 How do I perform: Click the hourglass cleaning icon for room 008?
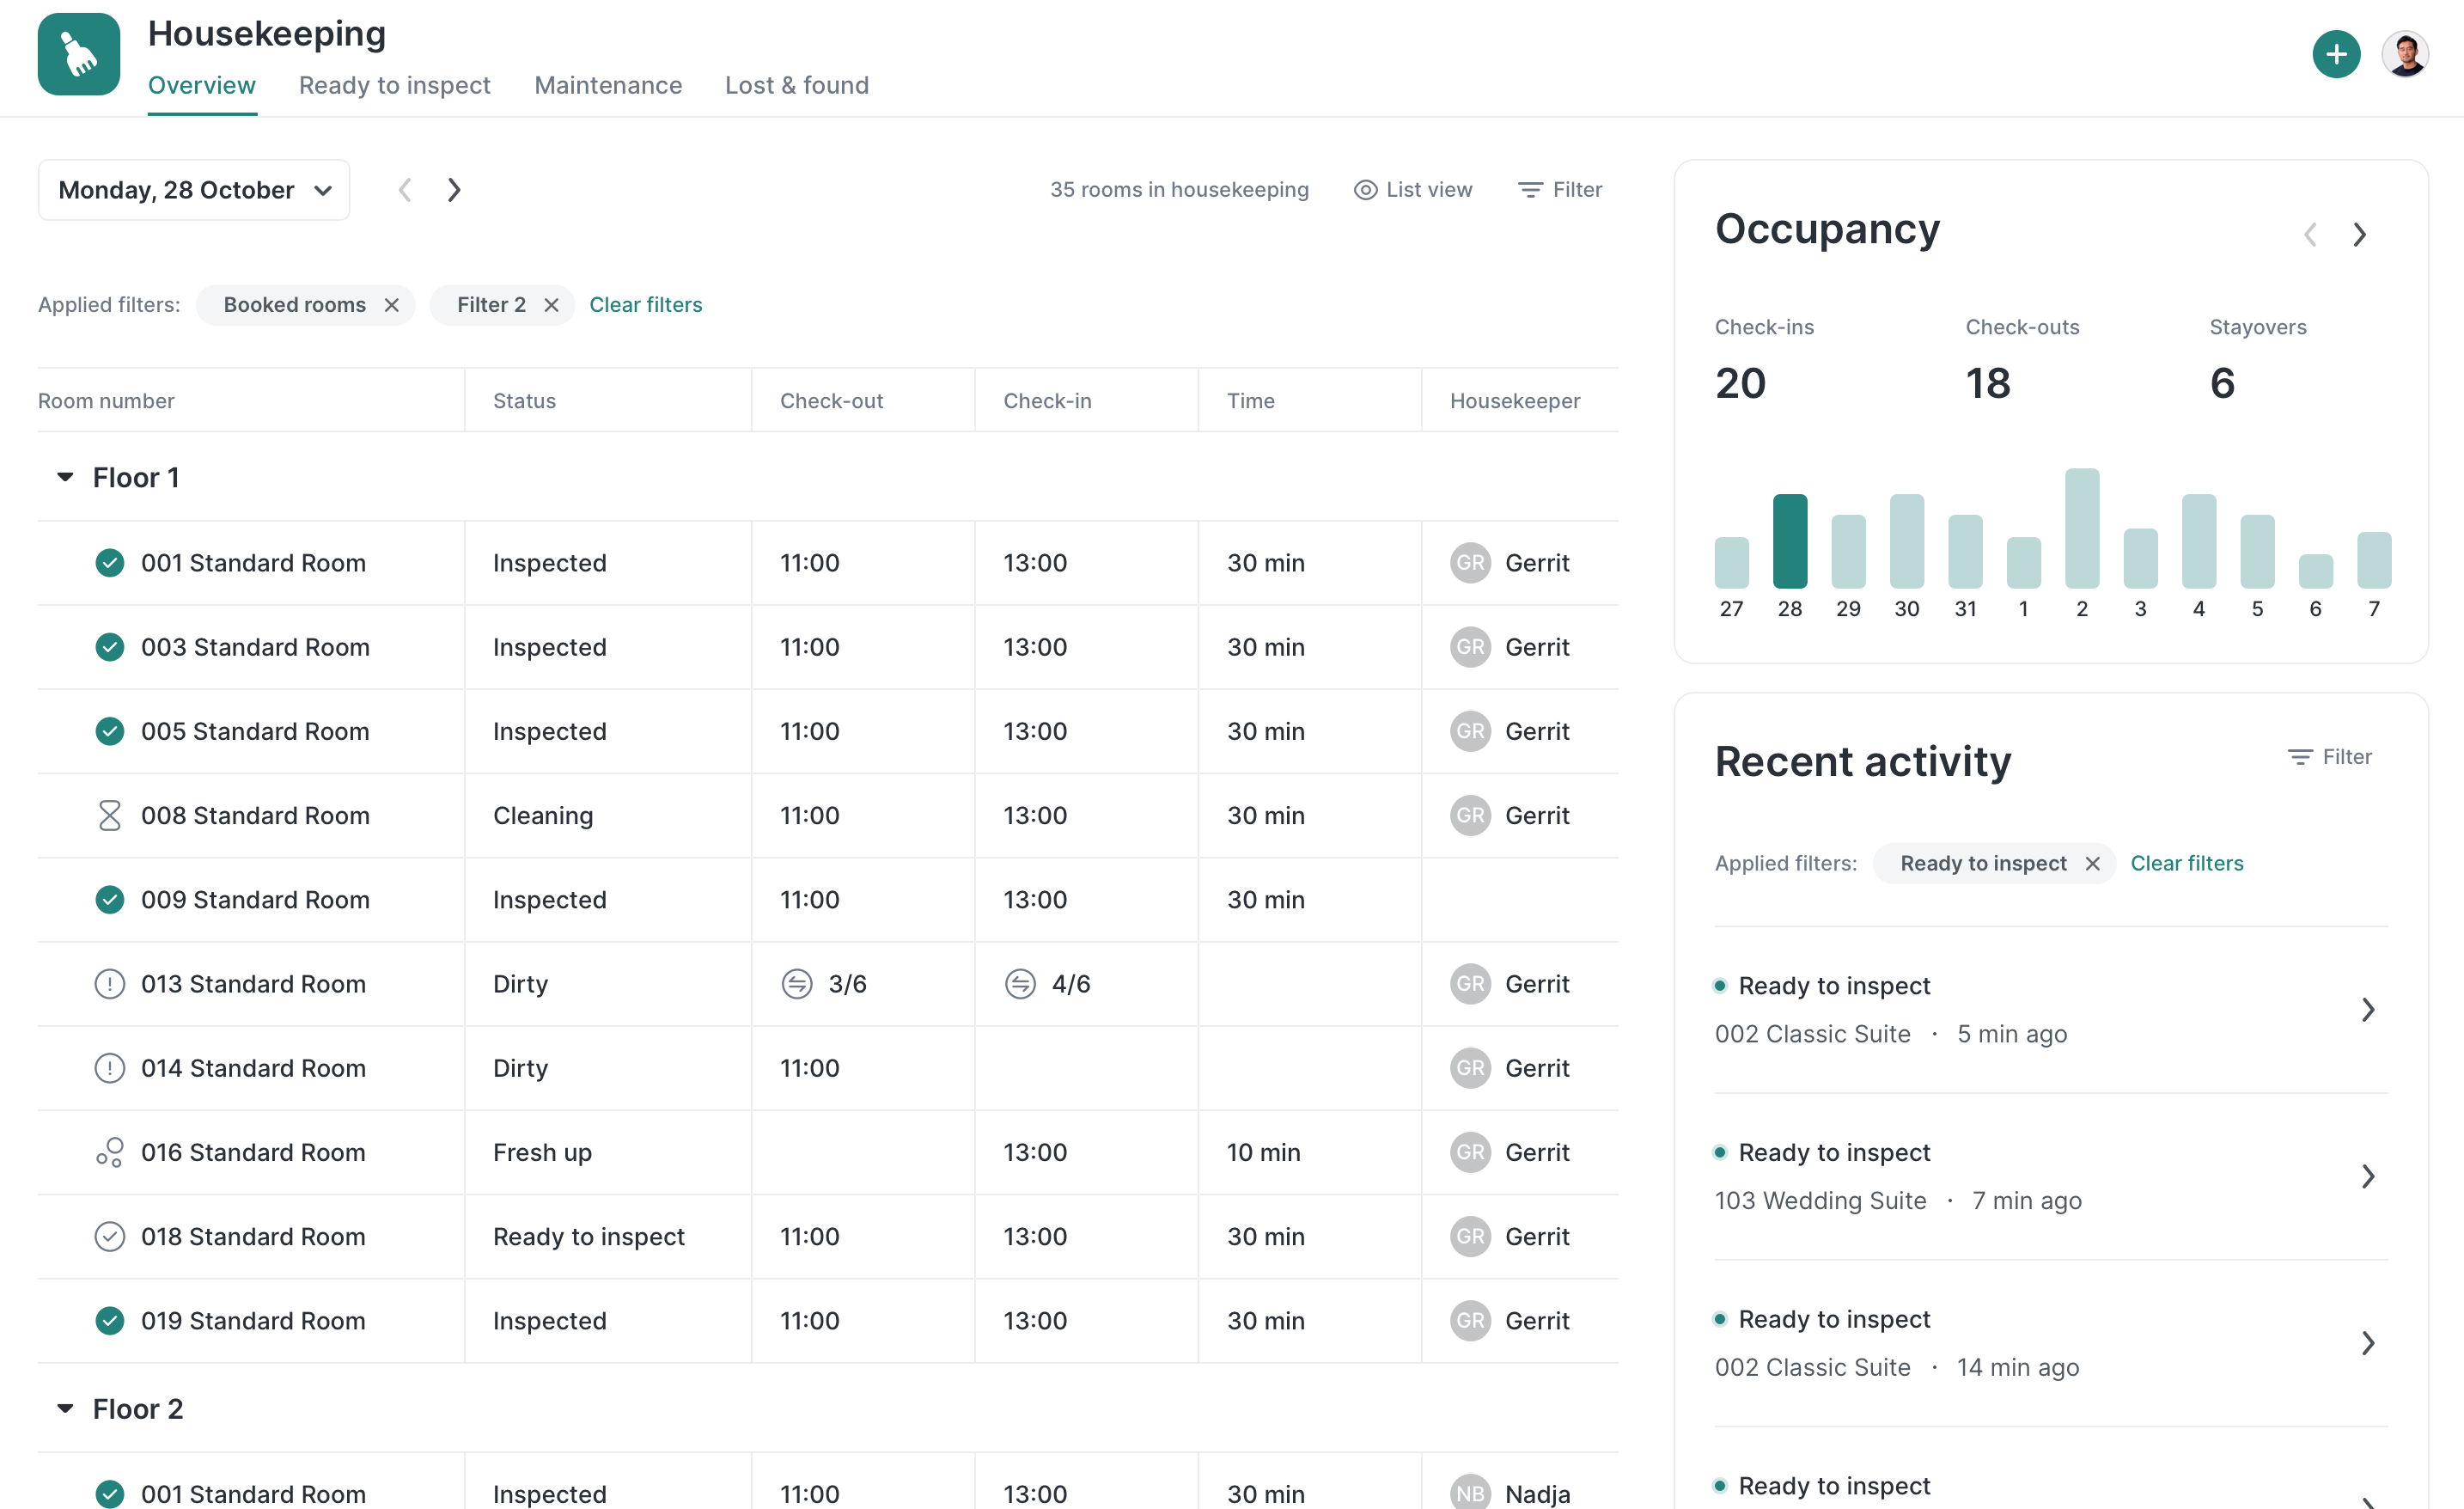(x=110, y=815)
